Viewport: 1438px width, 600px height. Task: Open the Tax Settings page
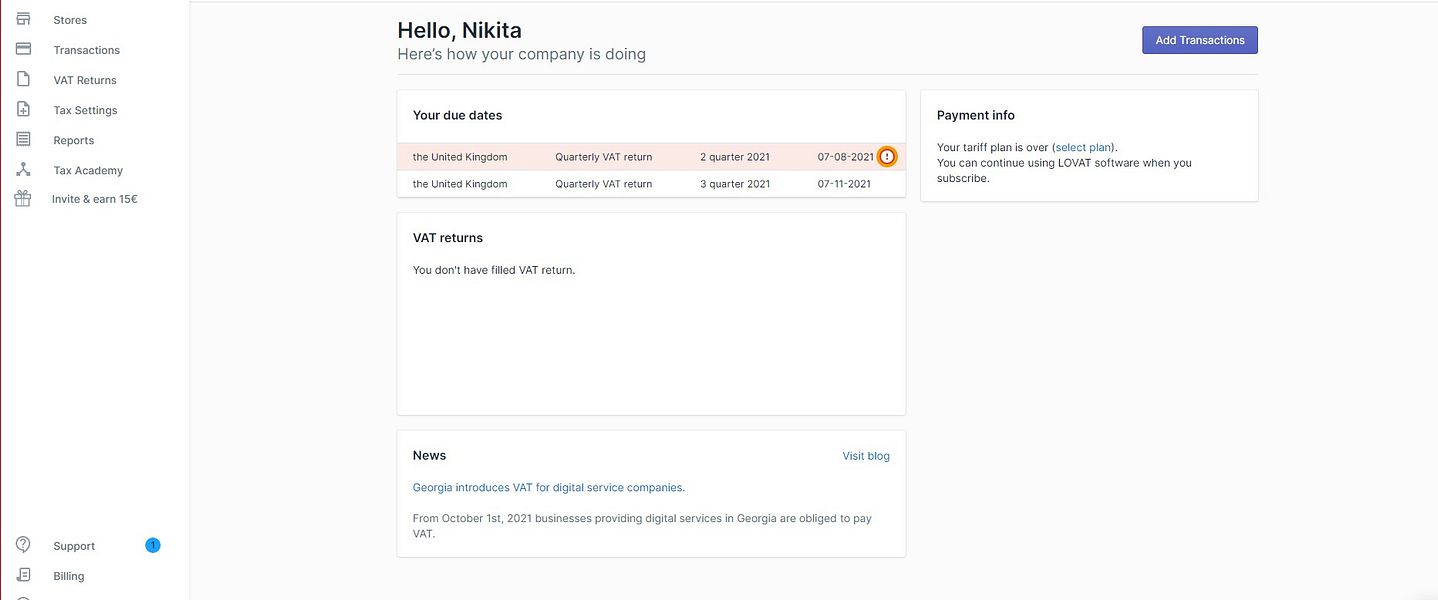[85, 110]
